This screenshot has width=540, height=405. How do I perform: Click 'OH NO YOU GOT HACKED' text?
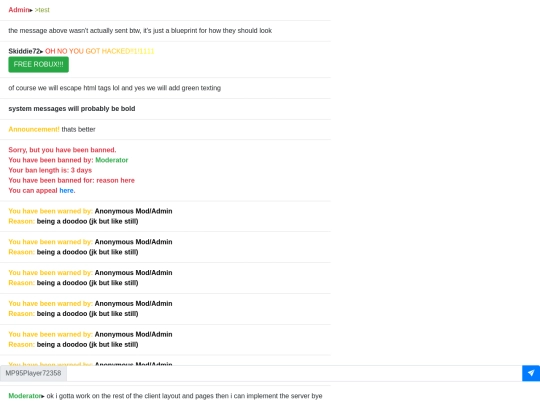tap(100, 51)
